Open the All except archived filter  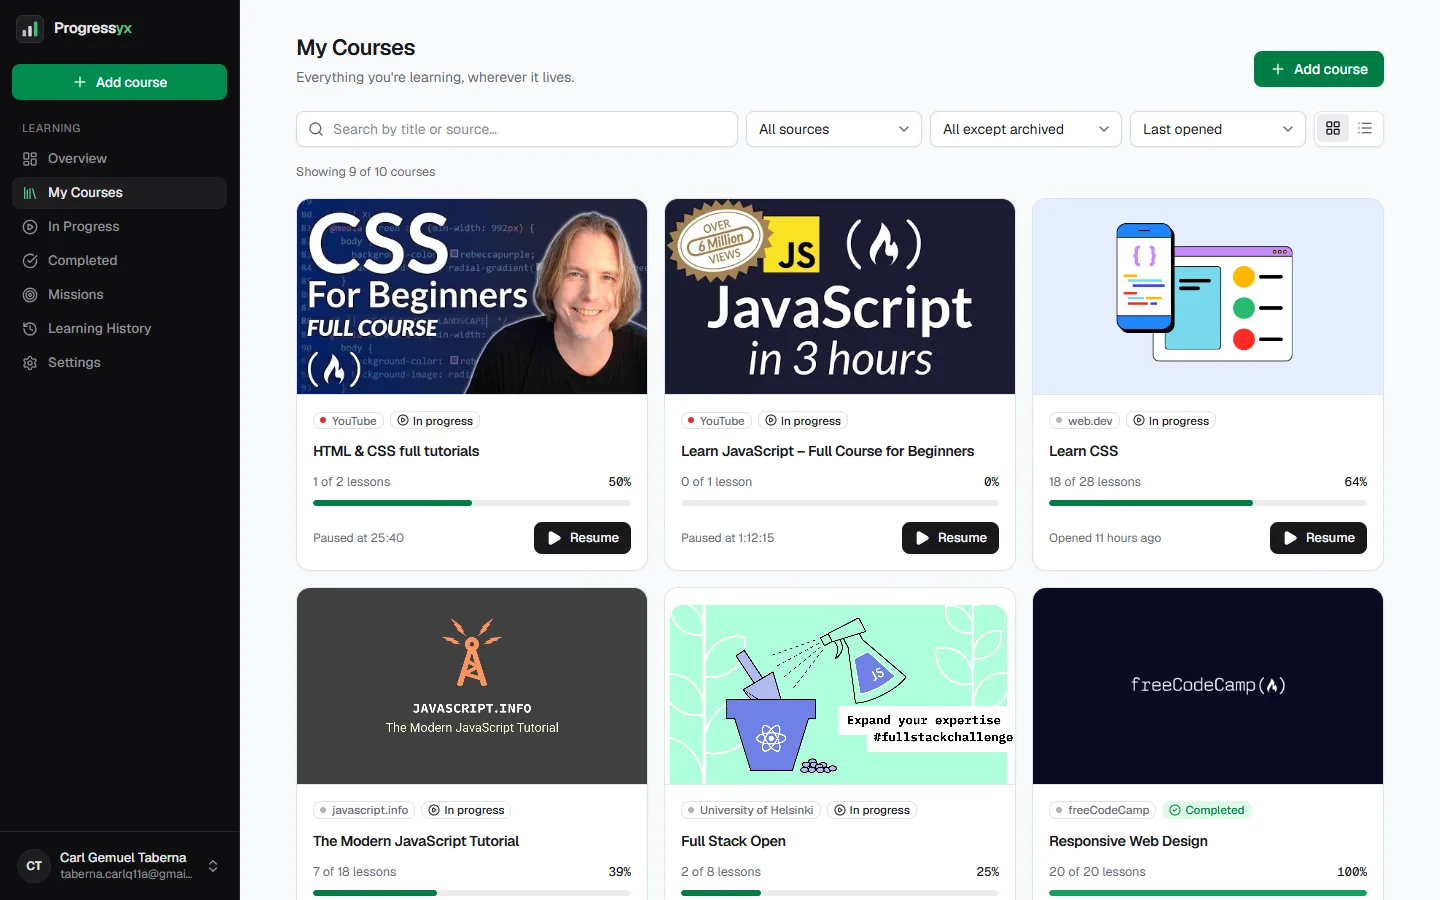click(x=1026, y=129)
